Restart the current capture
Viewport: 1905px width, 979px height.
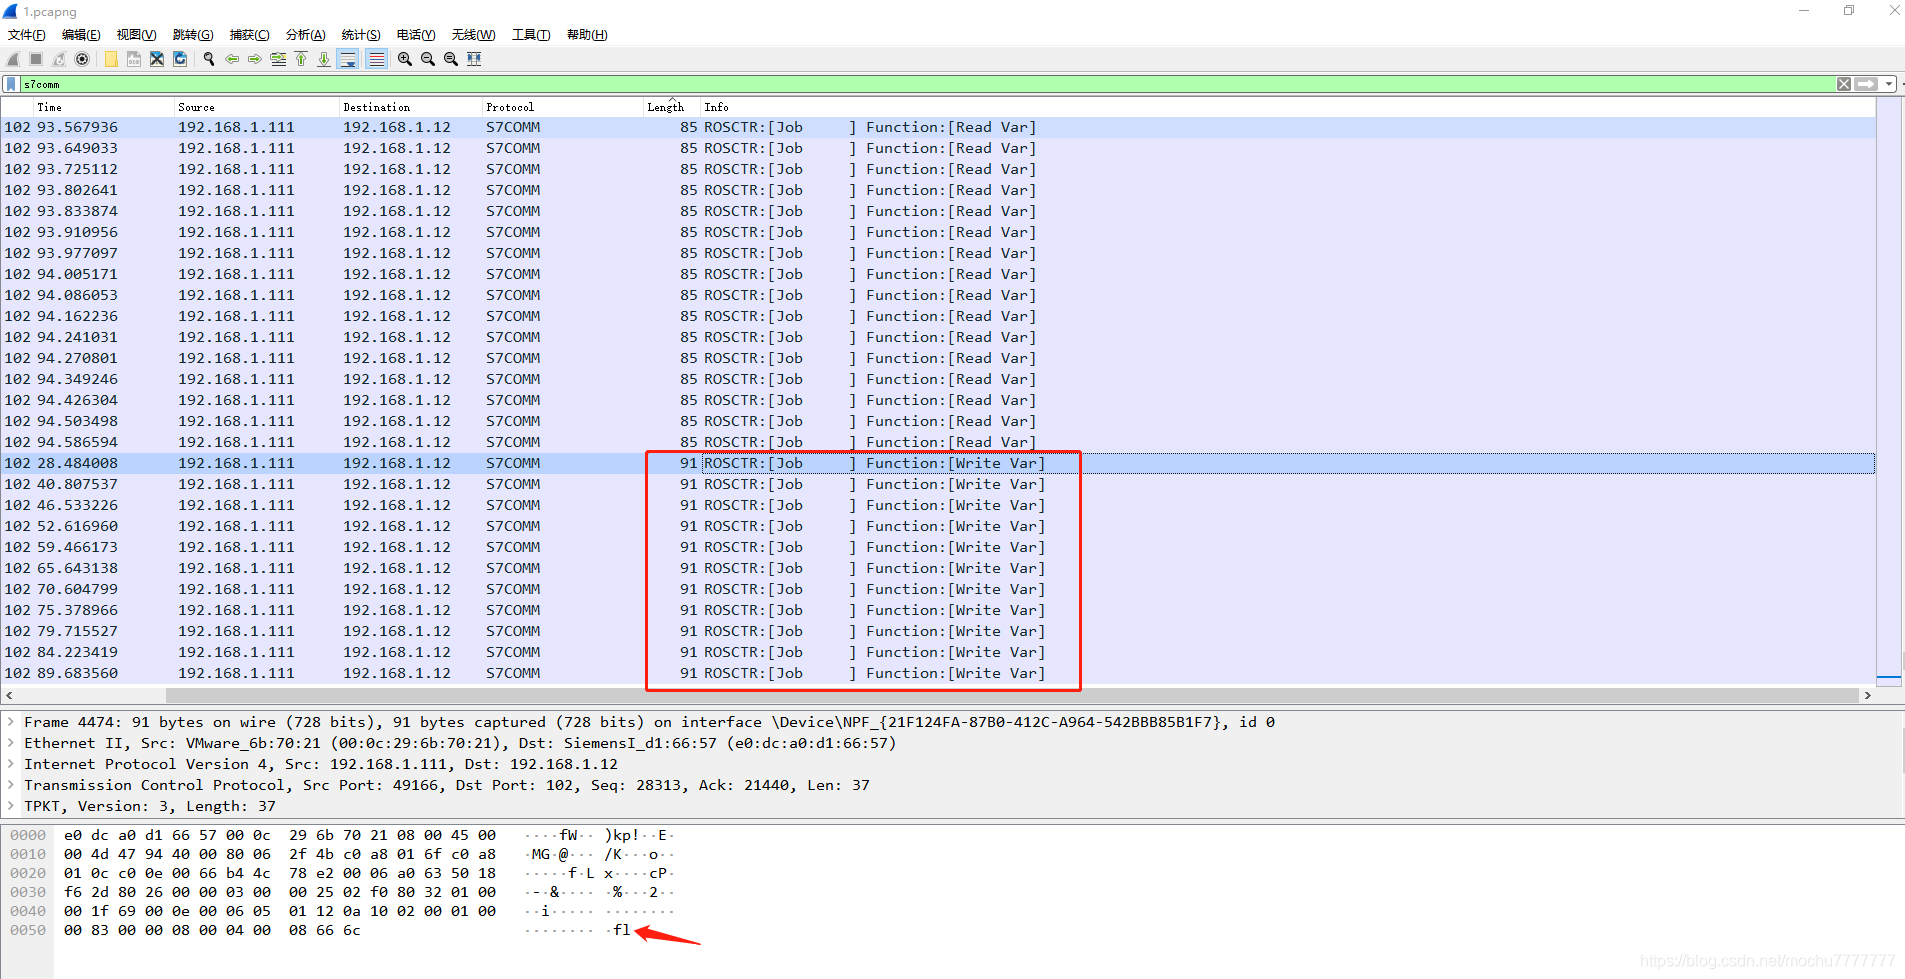coord(59,59)
